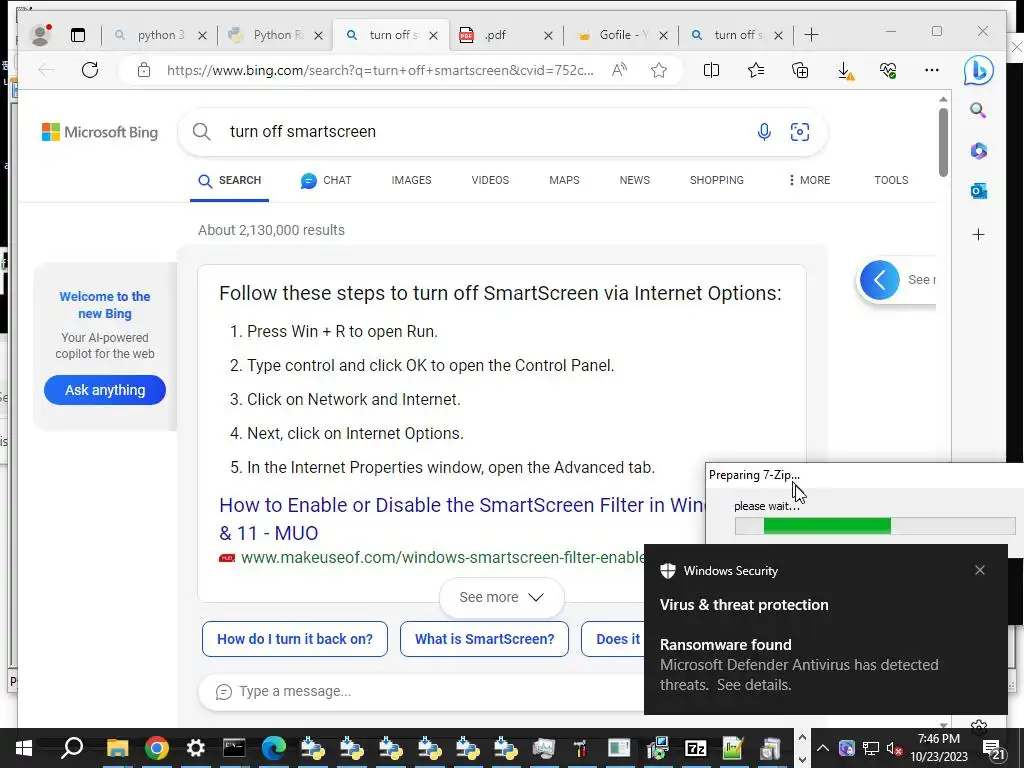Image resolution: width=1024 pixels, height=768 pixels.
Task: Open Edge Settings and more menu
Action: (x=932, y=70)
